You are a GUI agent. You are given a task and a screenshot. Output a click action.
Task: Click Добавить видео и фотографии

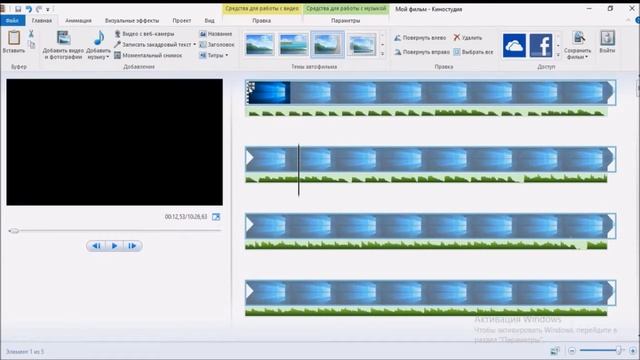pyautogui.click(x=63, y=45)
